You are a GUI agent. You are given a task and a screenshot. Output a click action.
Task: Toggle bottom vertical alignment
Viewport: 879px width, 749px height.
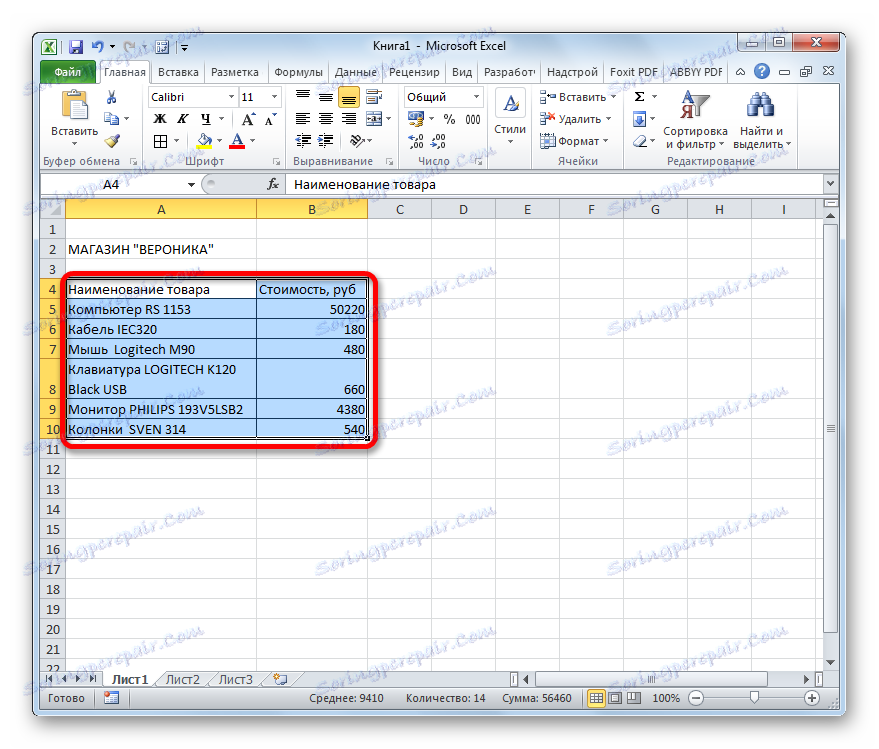[x=349, y=98]
